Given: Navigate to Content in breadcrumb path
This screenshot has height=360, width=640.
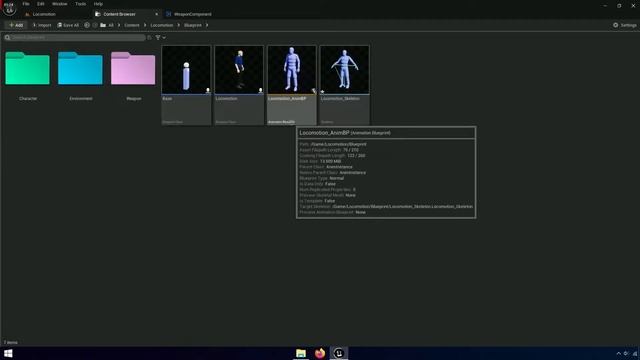Looking at the screenshot, I should tap(131, 25).
